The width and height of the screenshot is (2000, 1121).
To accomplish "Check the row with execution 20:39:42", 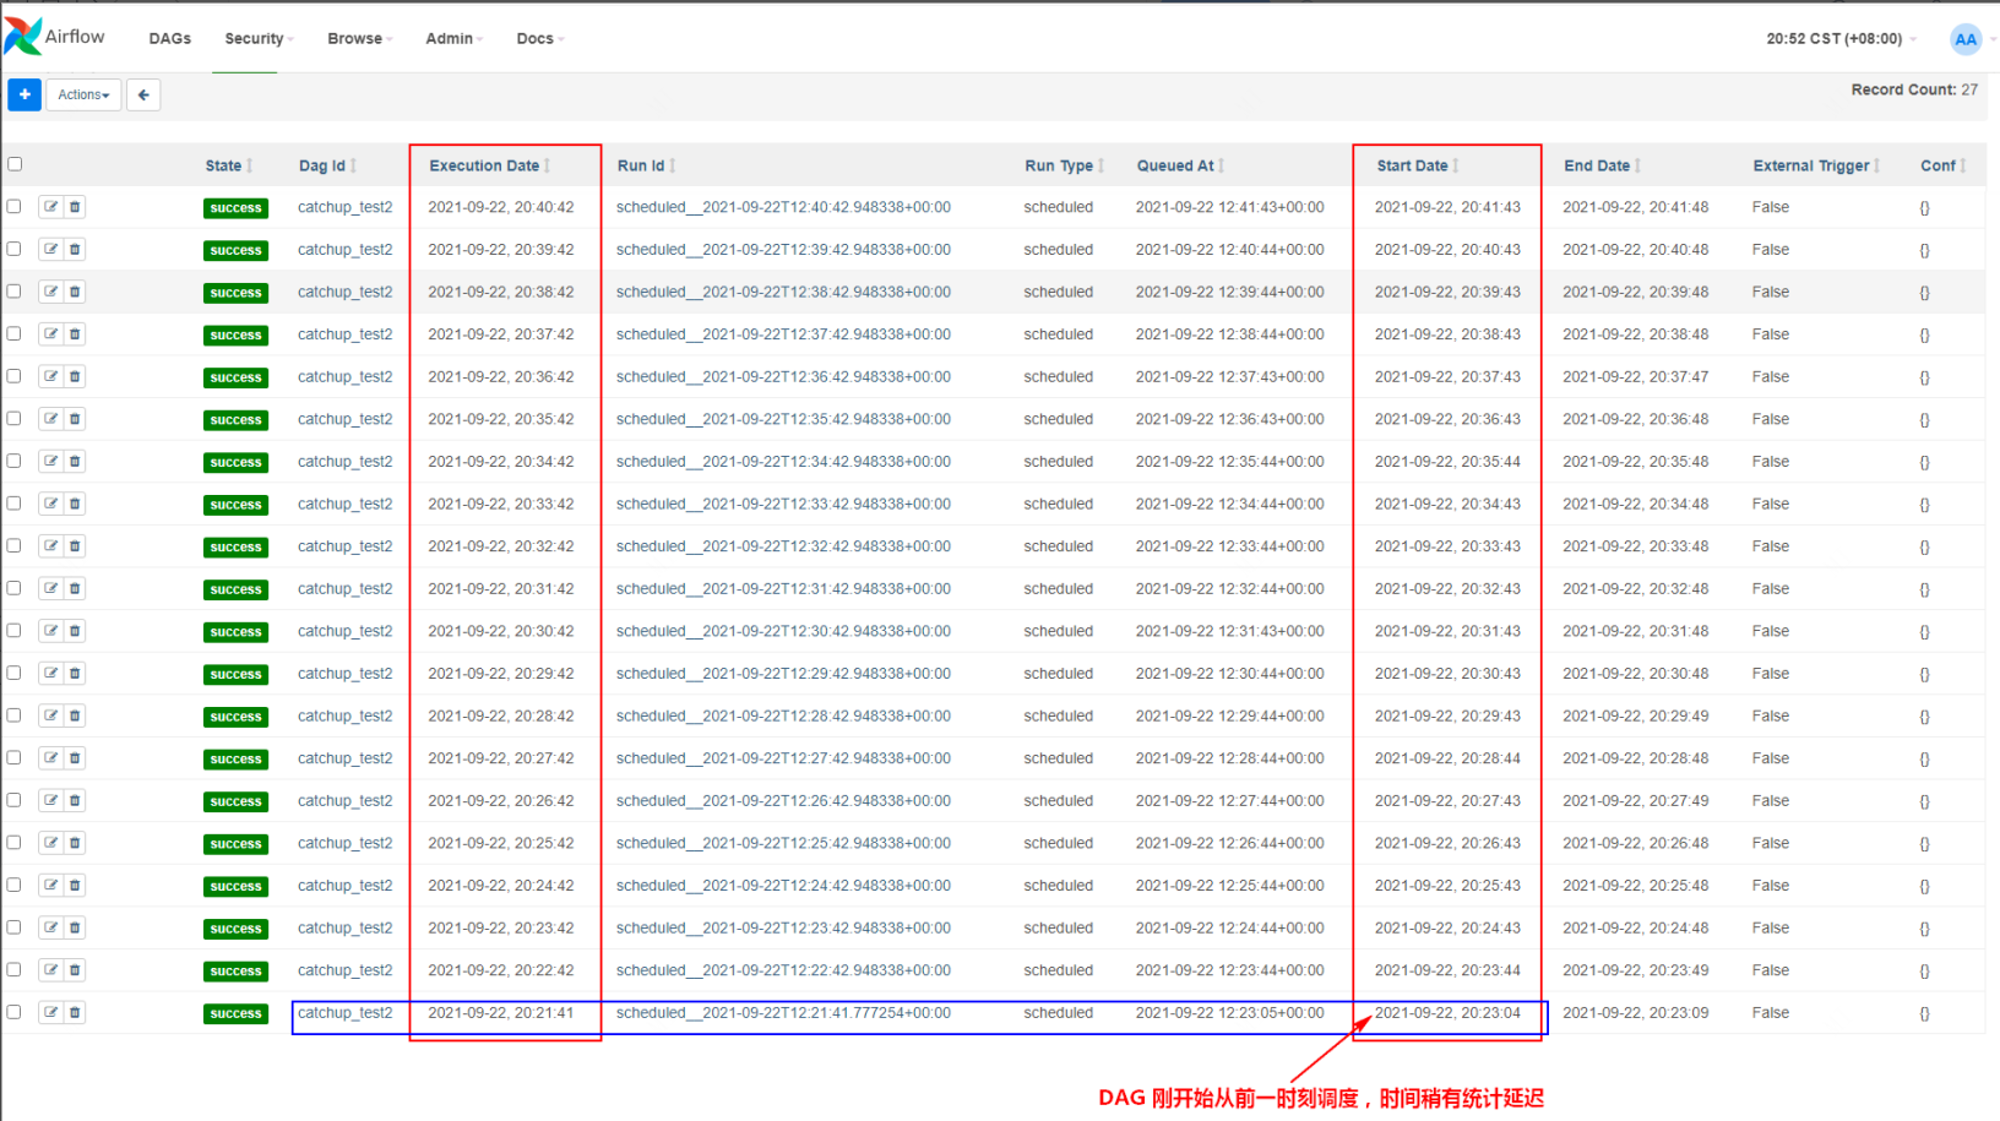I will point(14,248).
